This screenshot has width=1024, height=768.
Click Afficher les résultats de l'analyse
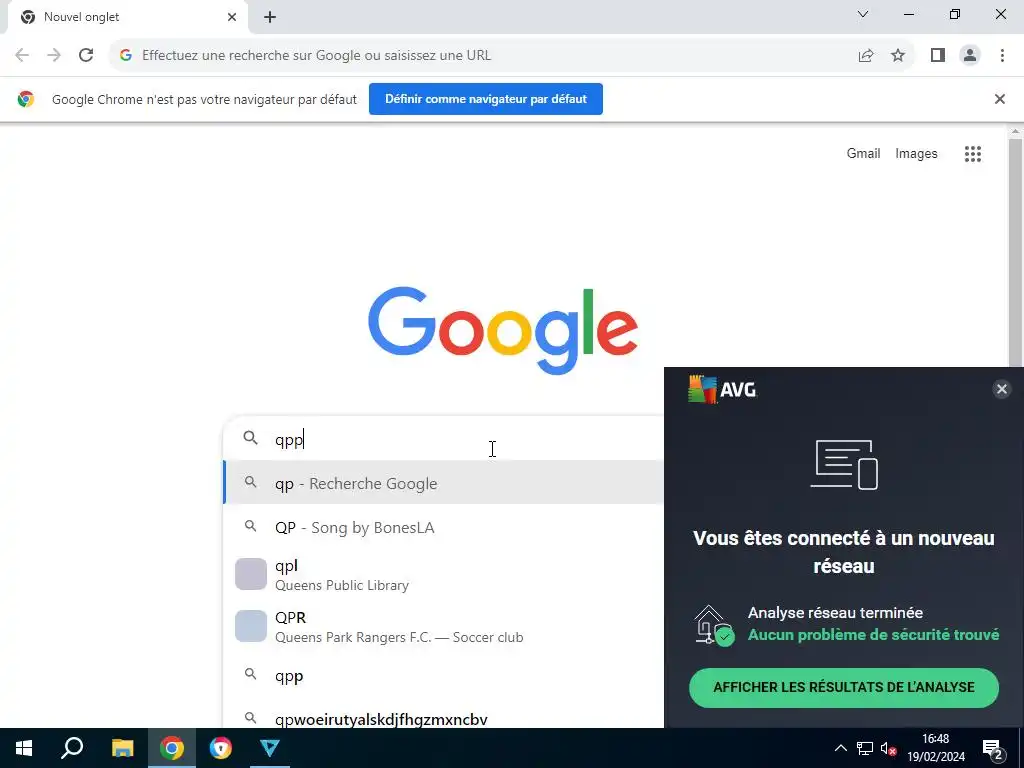[x=844, y=687]
